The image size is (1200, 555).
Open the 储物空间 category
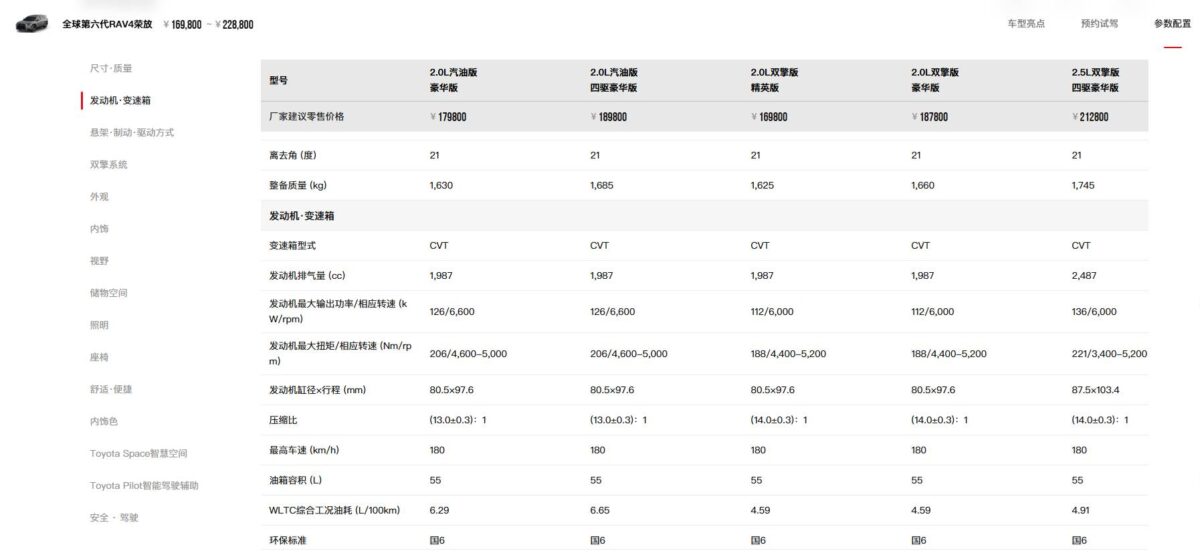click(109, 293)
